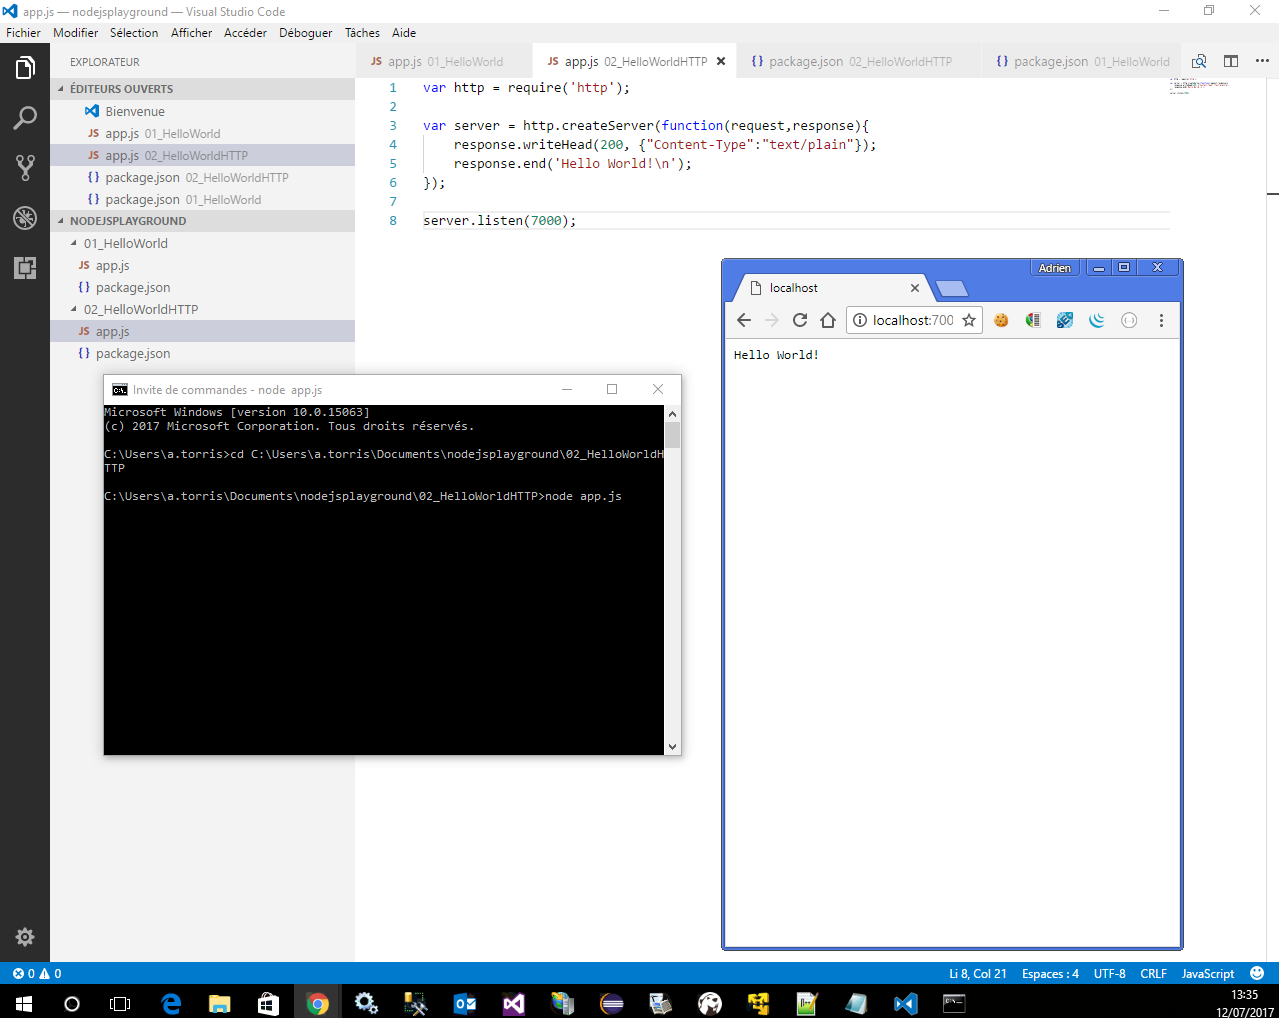Image resolution: width=1279 pixels, height=1018 pixels.
Task: Click inside the localhost:7000 address bar
Action: (907, 320)
